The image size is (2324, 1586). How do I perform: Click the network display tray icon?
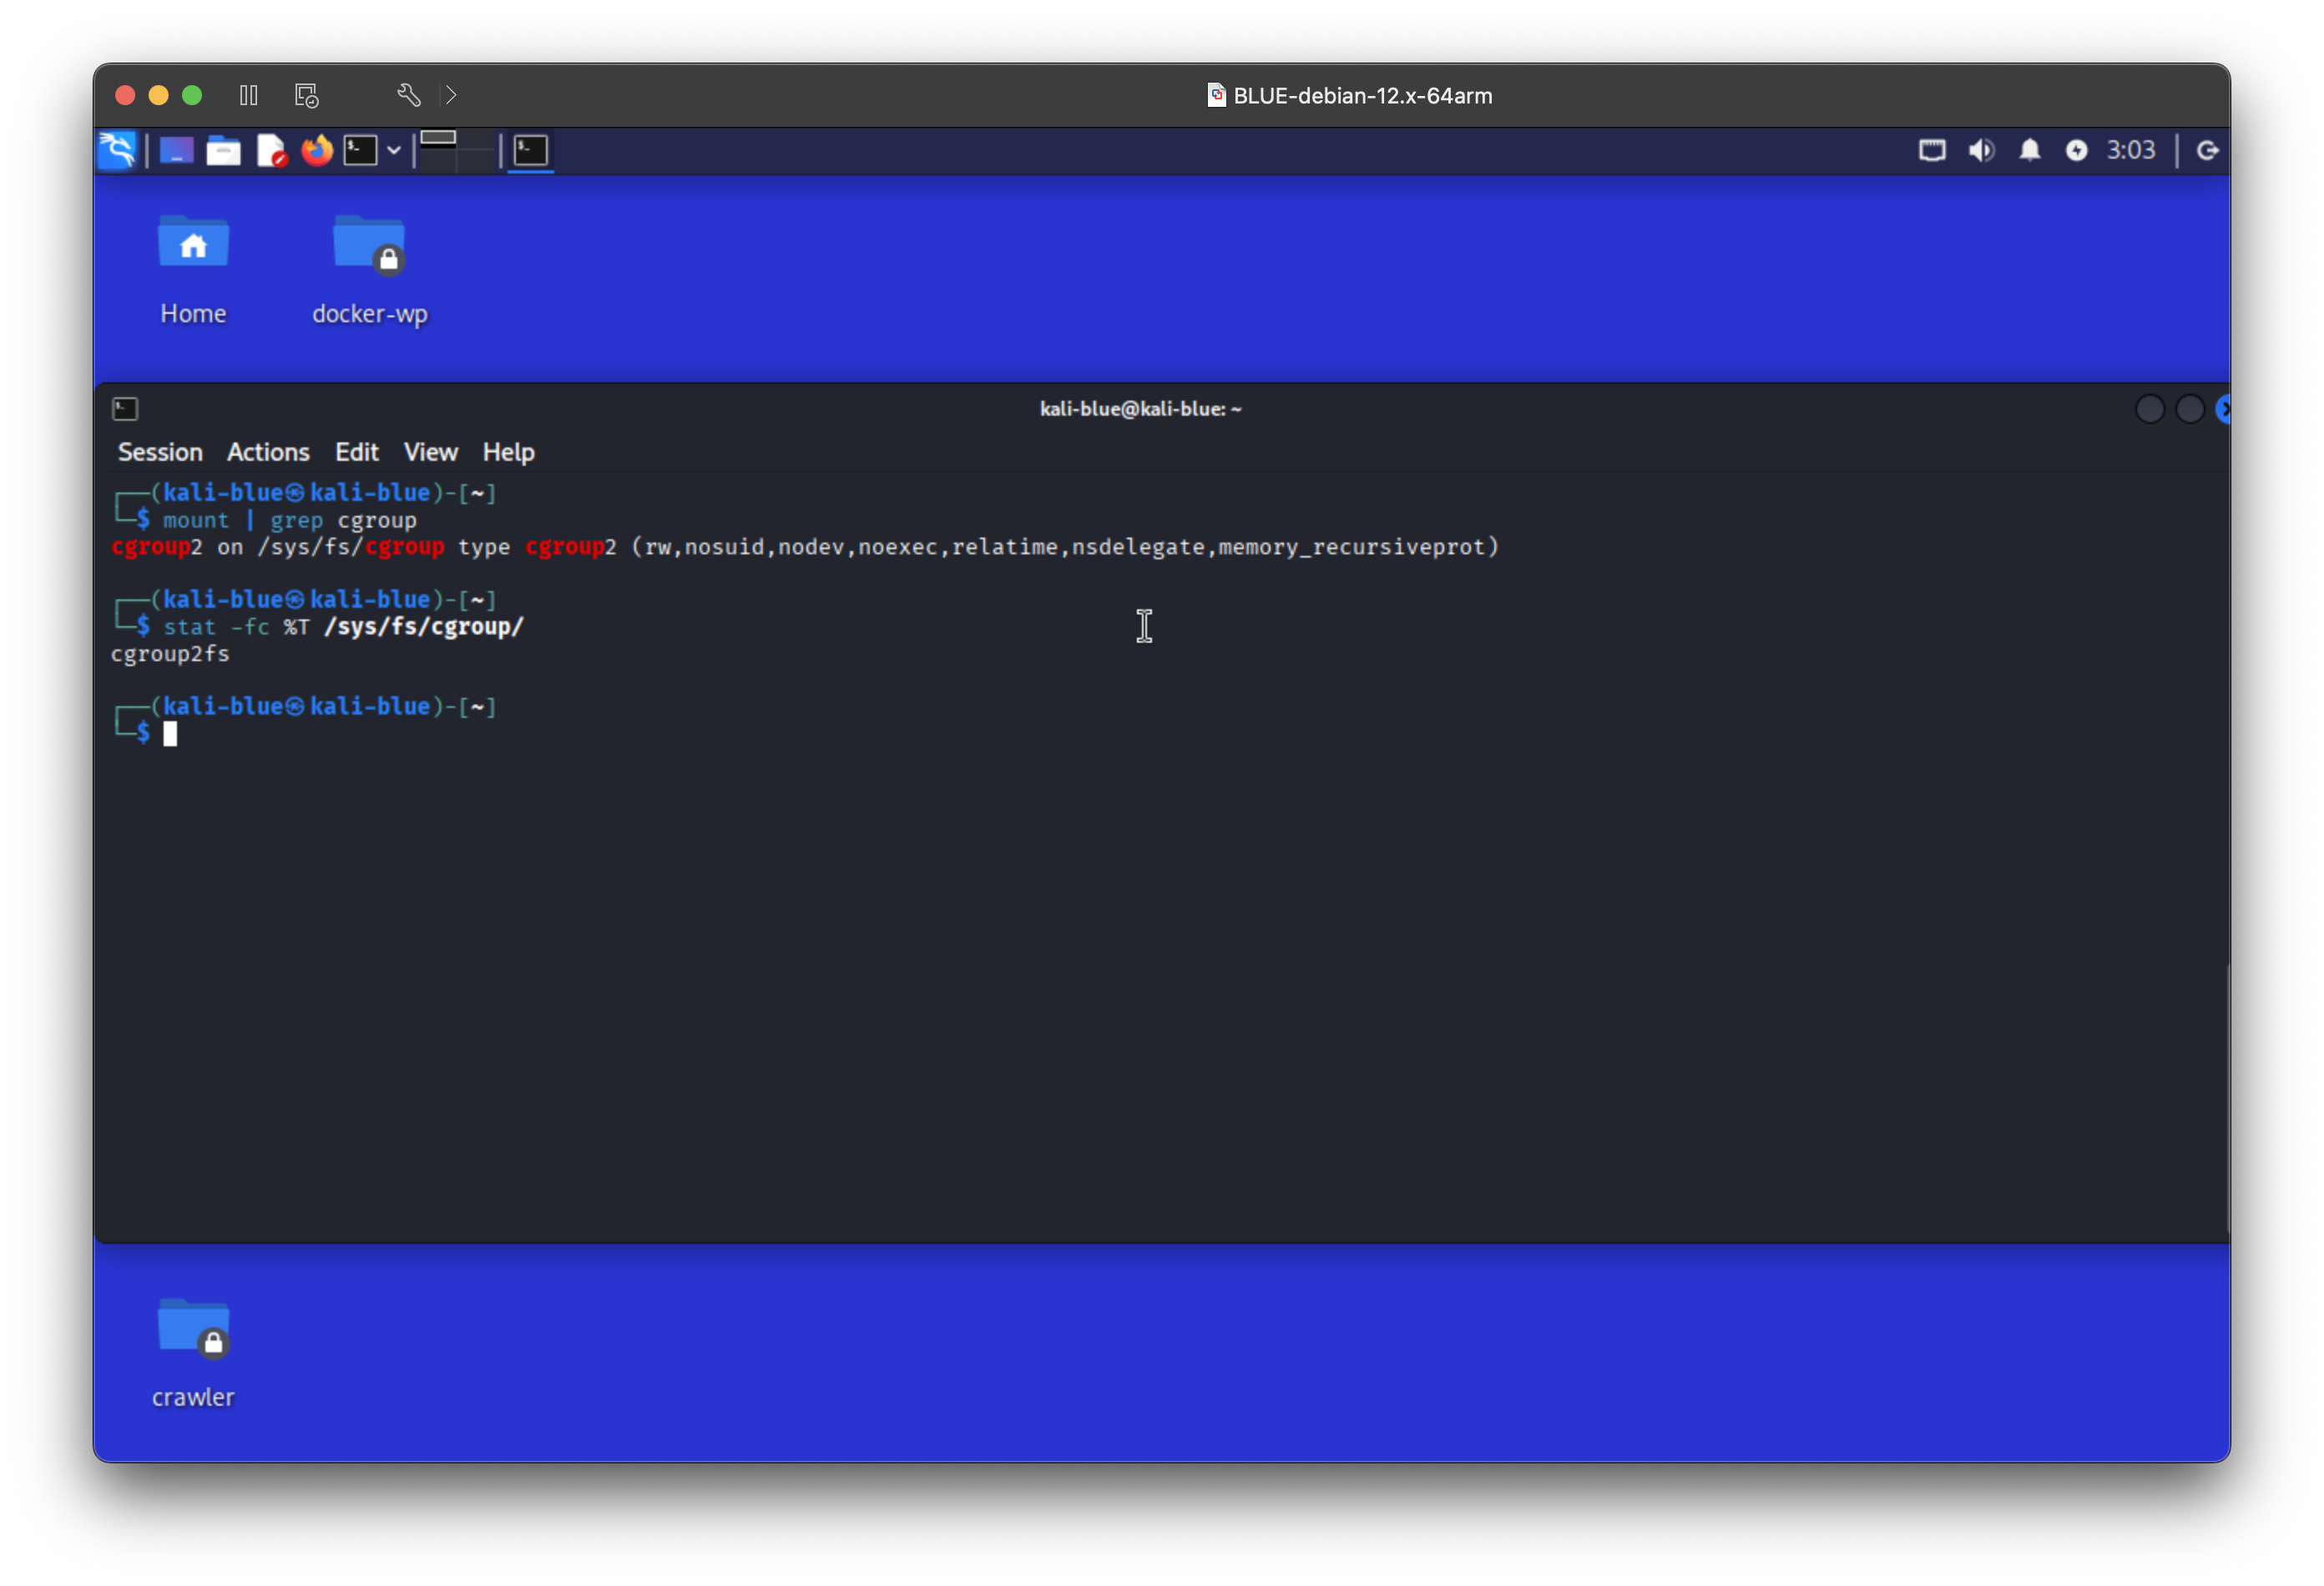pyautogui.click(x=1932, y=151)
